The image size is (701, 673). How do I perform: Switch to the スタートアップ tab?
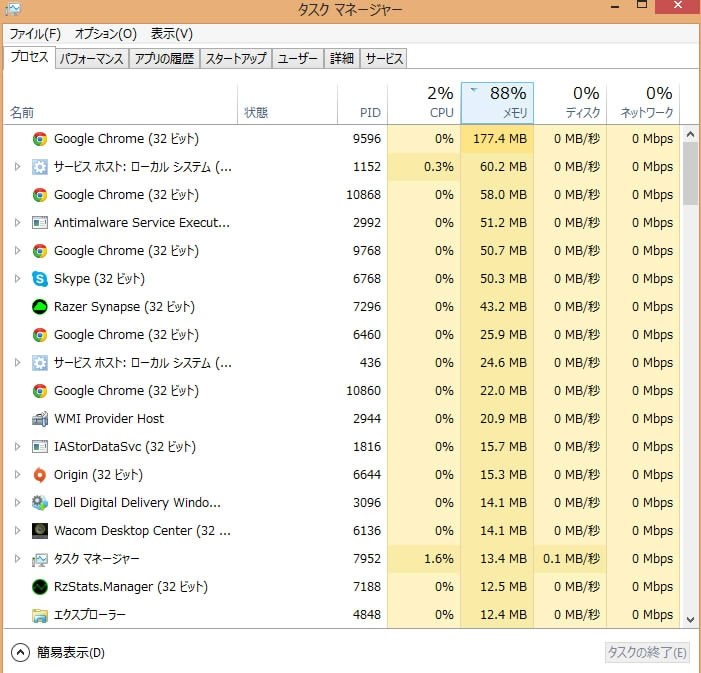236,59
